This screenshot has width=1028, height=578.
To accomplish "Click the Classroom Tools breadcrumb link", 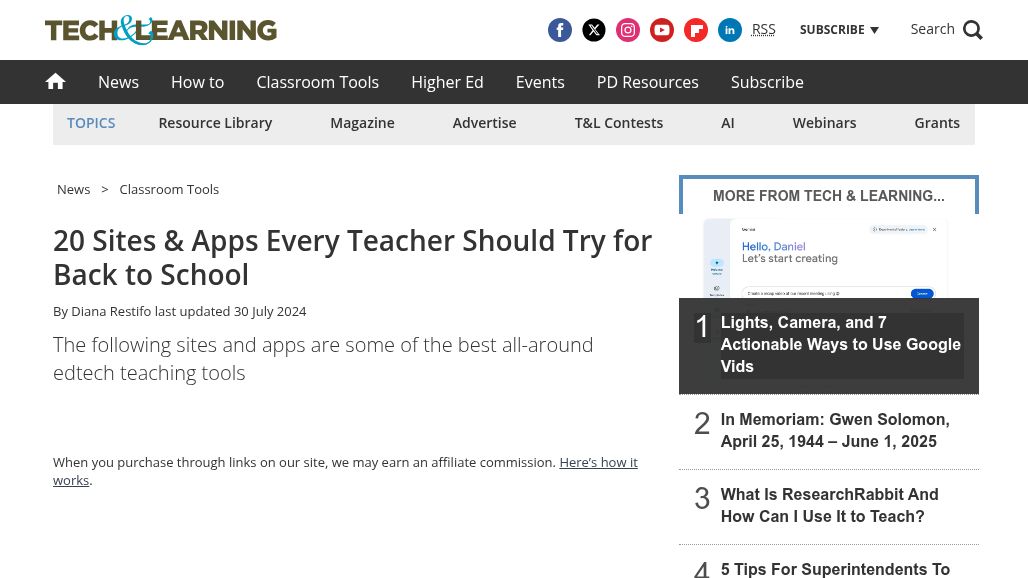I will (169, 189).
